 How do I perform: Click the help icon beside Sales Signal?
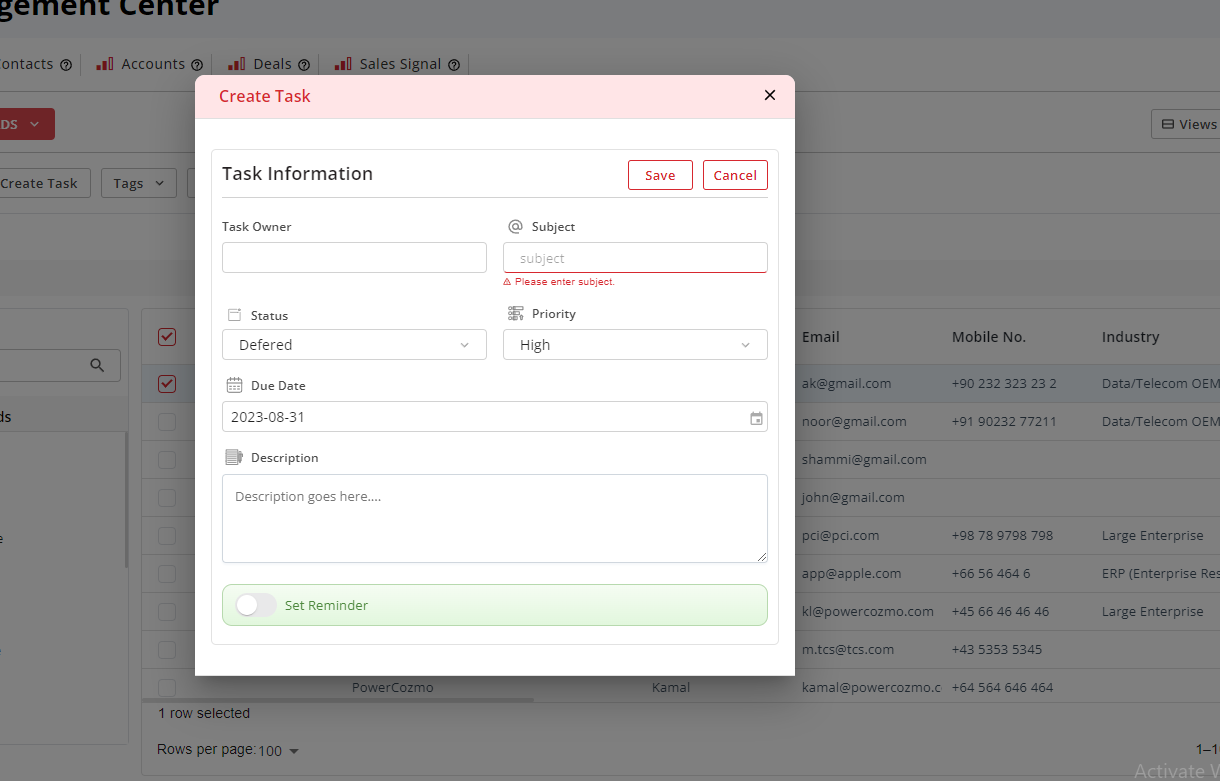[454, 65]
